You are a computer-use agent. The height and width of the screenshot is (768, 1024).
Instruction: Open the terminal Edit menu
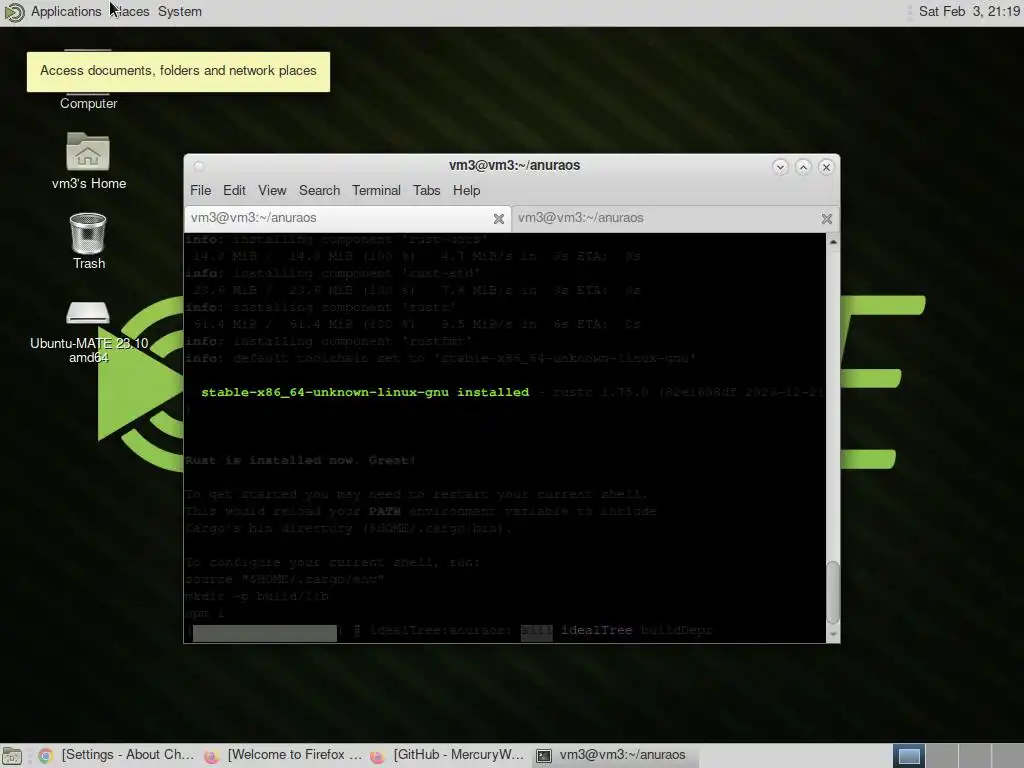pyautogui.click(x=234, y=190)
